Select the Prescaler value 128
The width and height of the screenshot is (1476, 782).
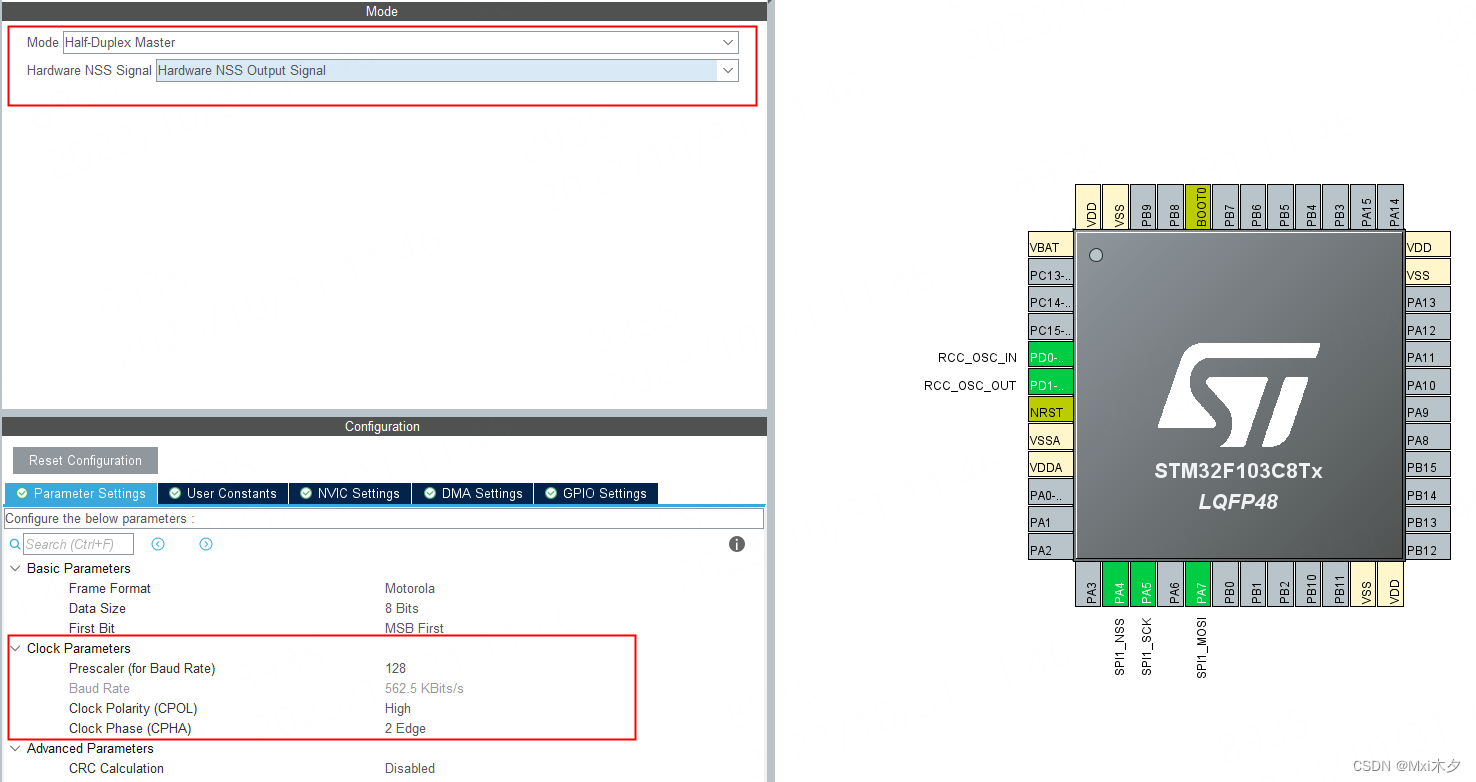click(395, 668)
